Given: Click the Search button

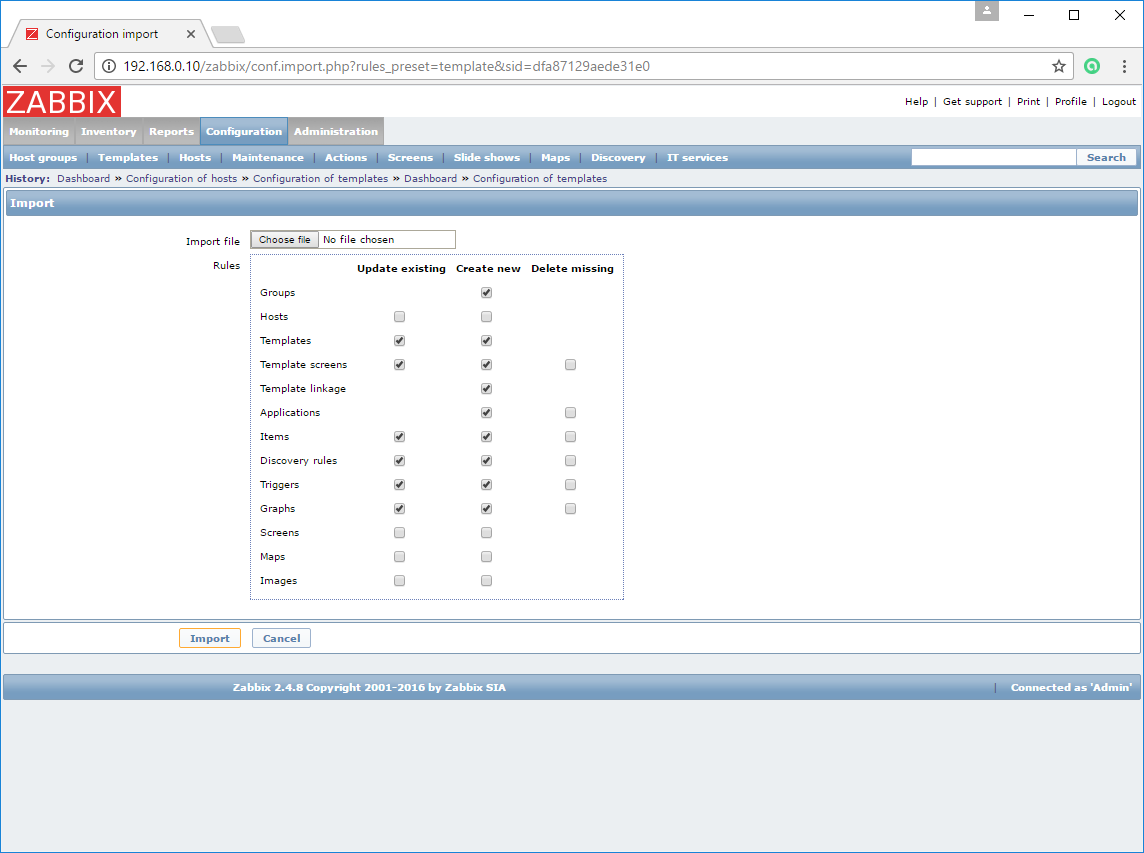Looking at the screenshot, I should click(x=1106, y=158).
